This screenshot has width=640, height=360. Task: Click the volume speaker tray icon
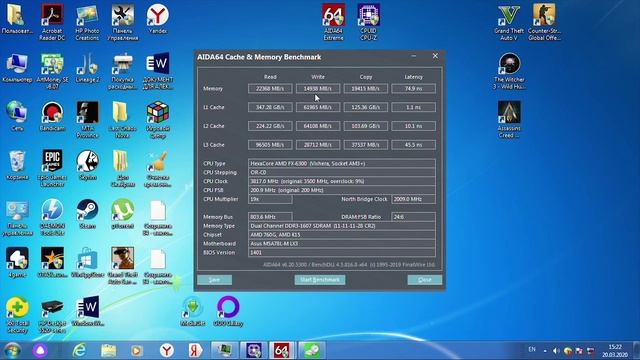pos(556,351)
